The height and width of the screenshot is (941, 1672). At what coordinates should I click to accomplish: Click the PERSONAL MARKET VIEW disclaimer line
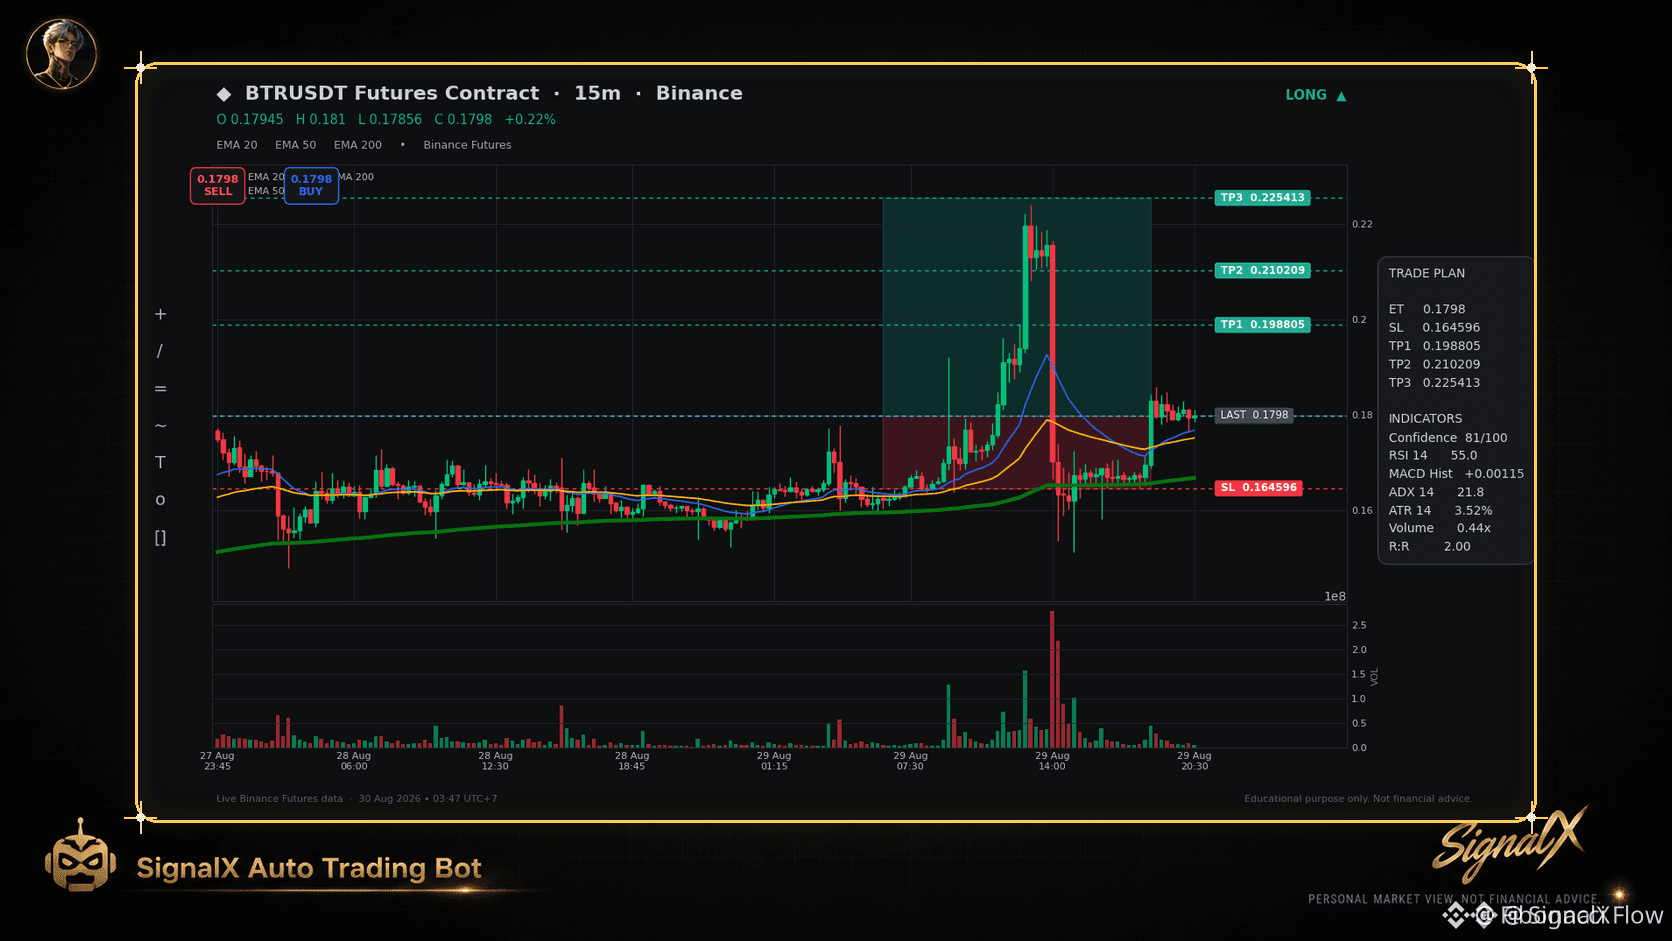coord(1453,899)
